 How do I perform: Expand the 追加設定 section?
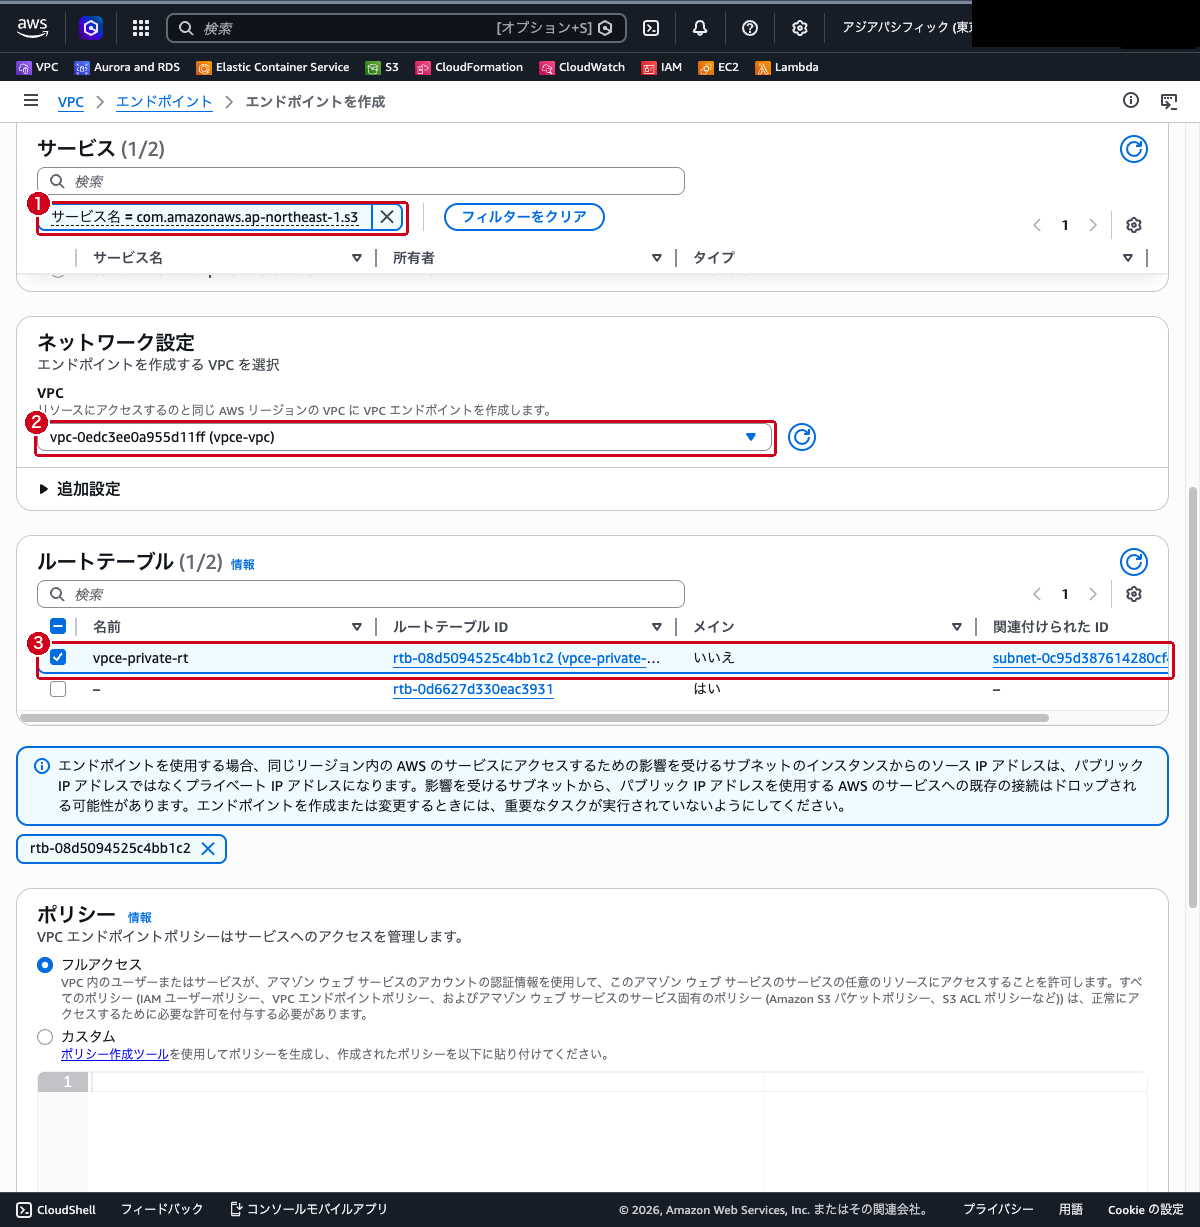[x=79, y=489]
